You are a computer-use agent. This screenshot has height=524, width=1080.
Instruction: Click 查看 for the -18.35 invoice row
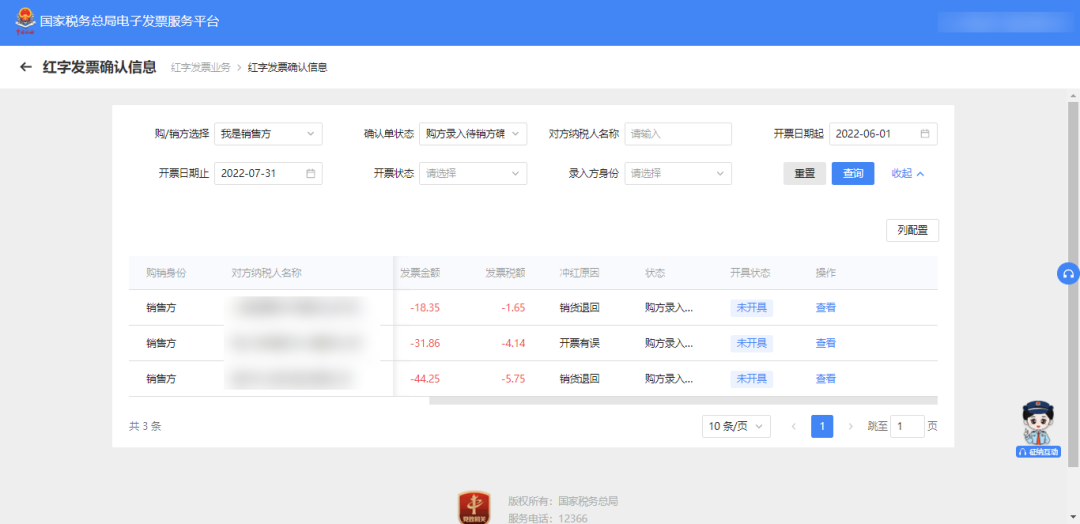[825, 308]
